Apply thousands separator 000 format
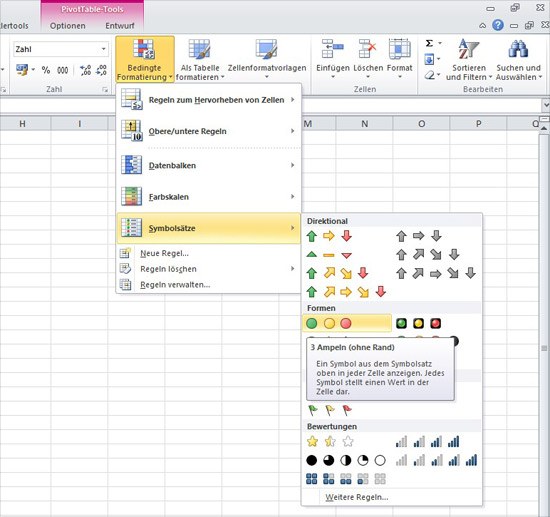Image resolution: width=550 pixels, height=517 pixels. pos(63,70)
